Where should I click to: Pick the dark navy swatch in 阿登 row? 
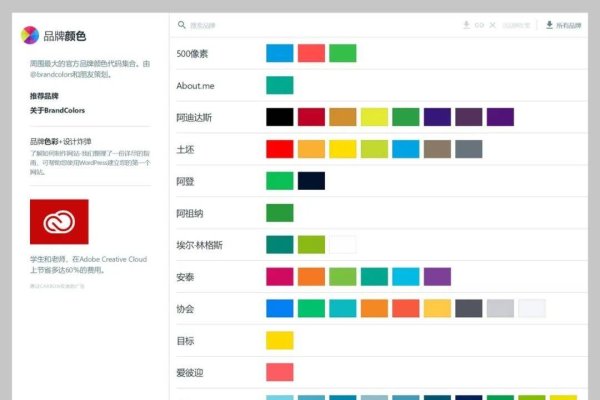[311, 181]
